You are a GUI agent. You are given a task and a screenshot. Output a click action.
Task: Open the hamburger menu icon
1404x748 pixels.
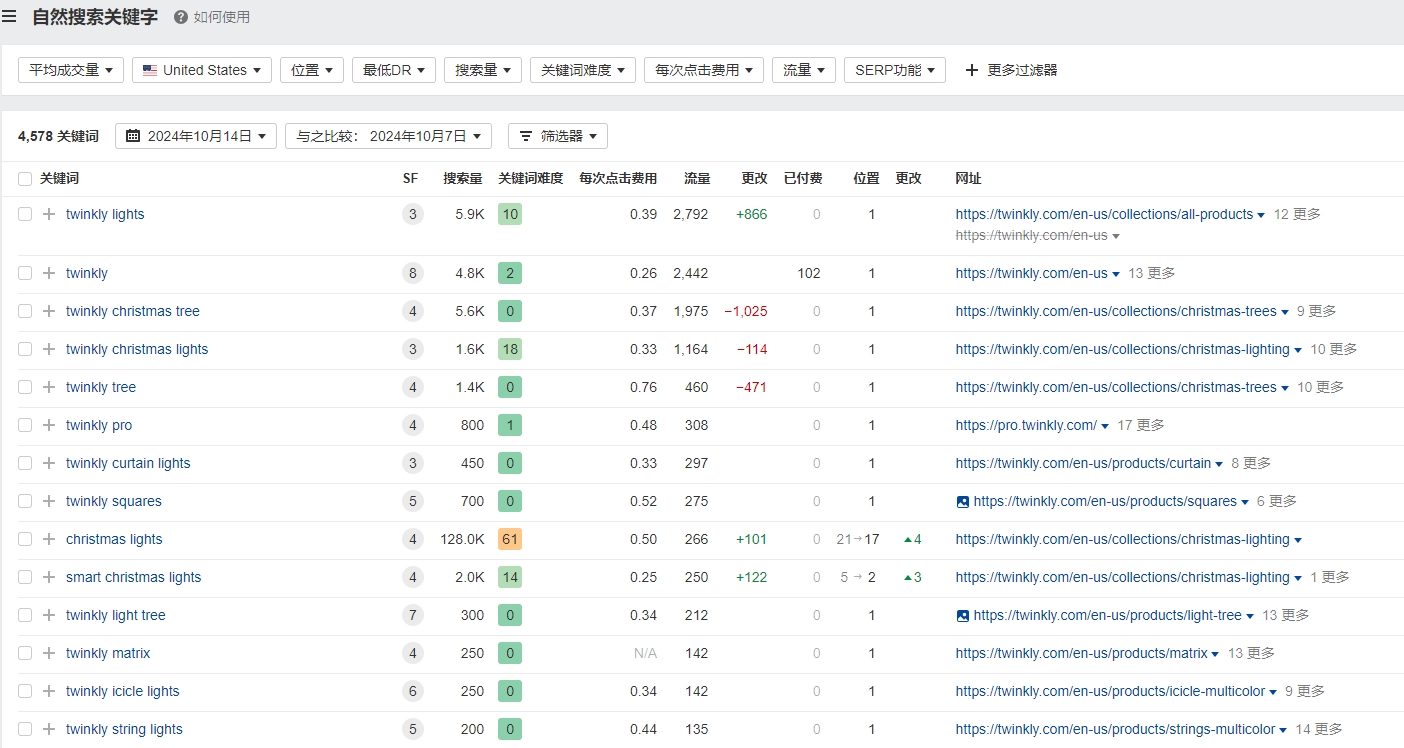pyautogui.click(x=9, y=16)
